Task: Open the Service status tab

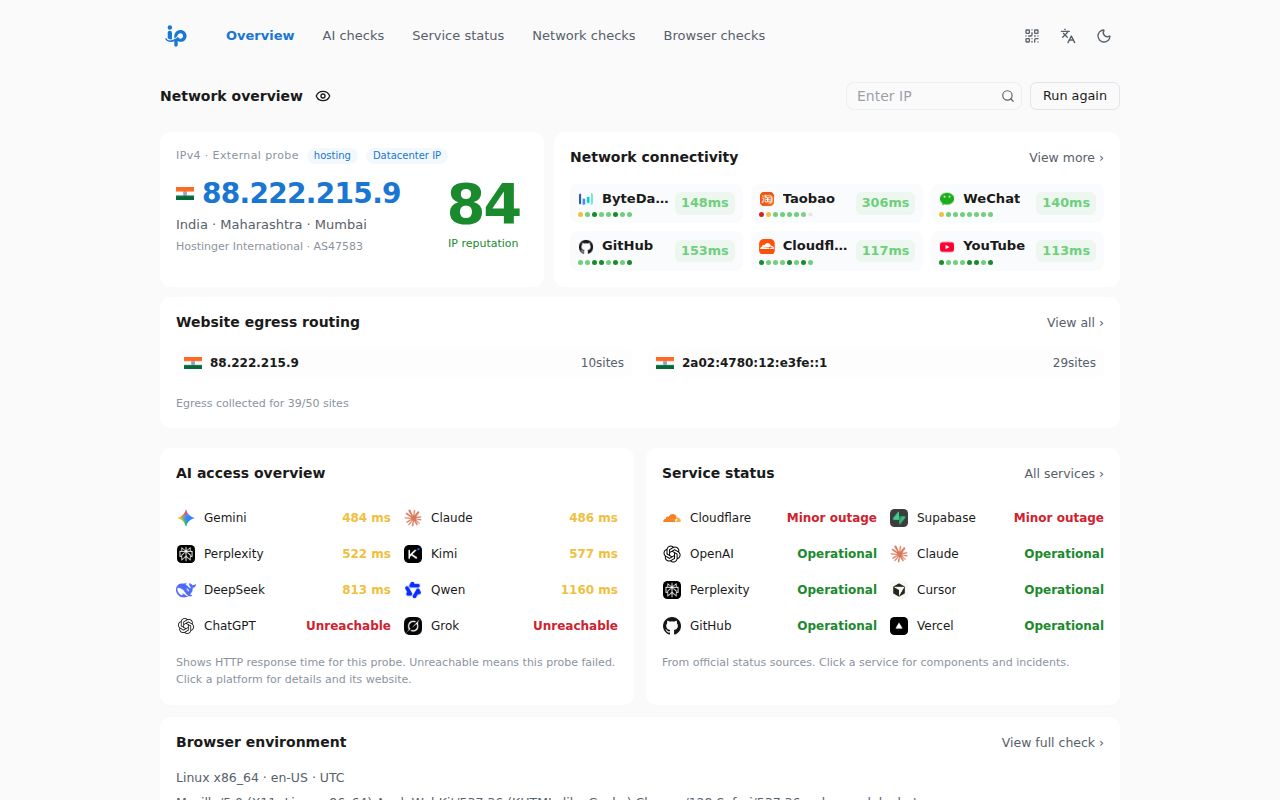Action: (x=458, y=36)
